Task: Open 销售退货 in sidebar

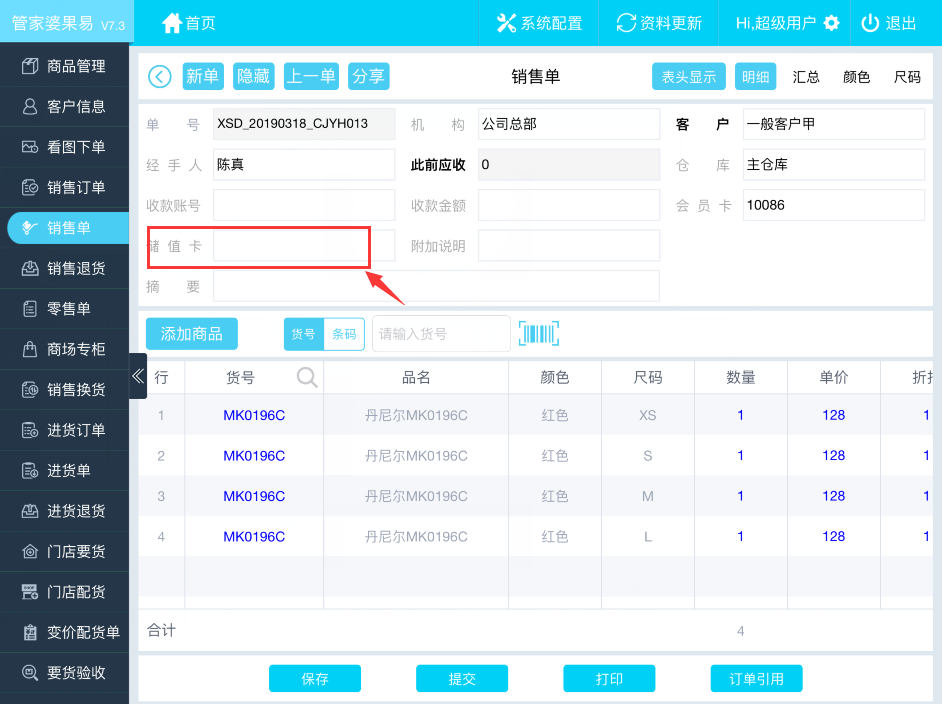Action: pos(65,269)
